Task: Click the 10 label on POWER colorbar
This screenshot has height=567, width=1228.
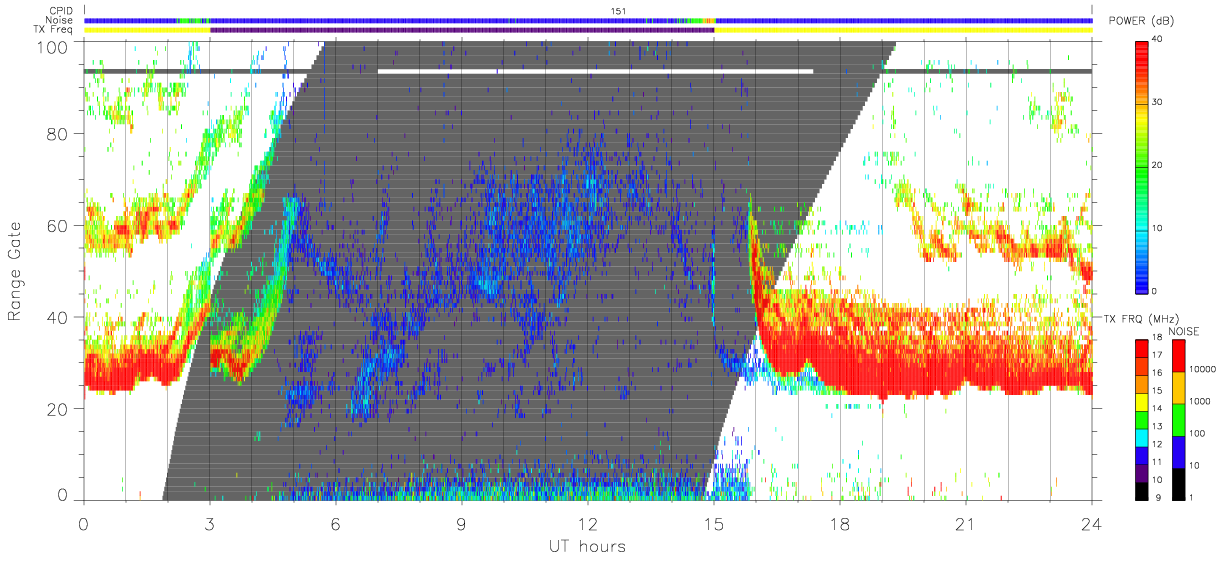Action: pos(1158,229)
